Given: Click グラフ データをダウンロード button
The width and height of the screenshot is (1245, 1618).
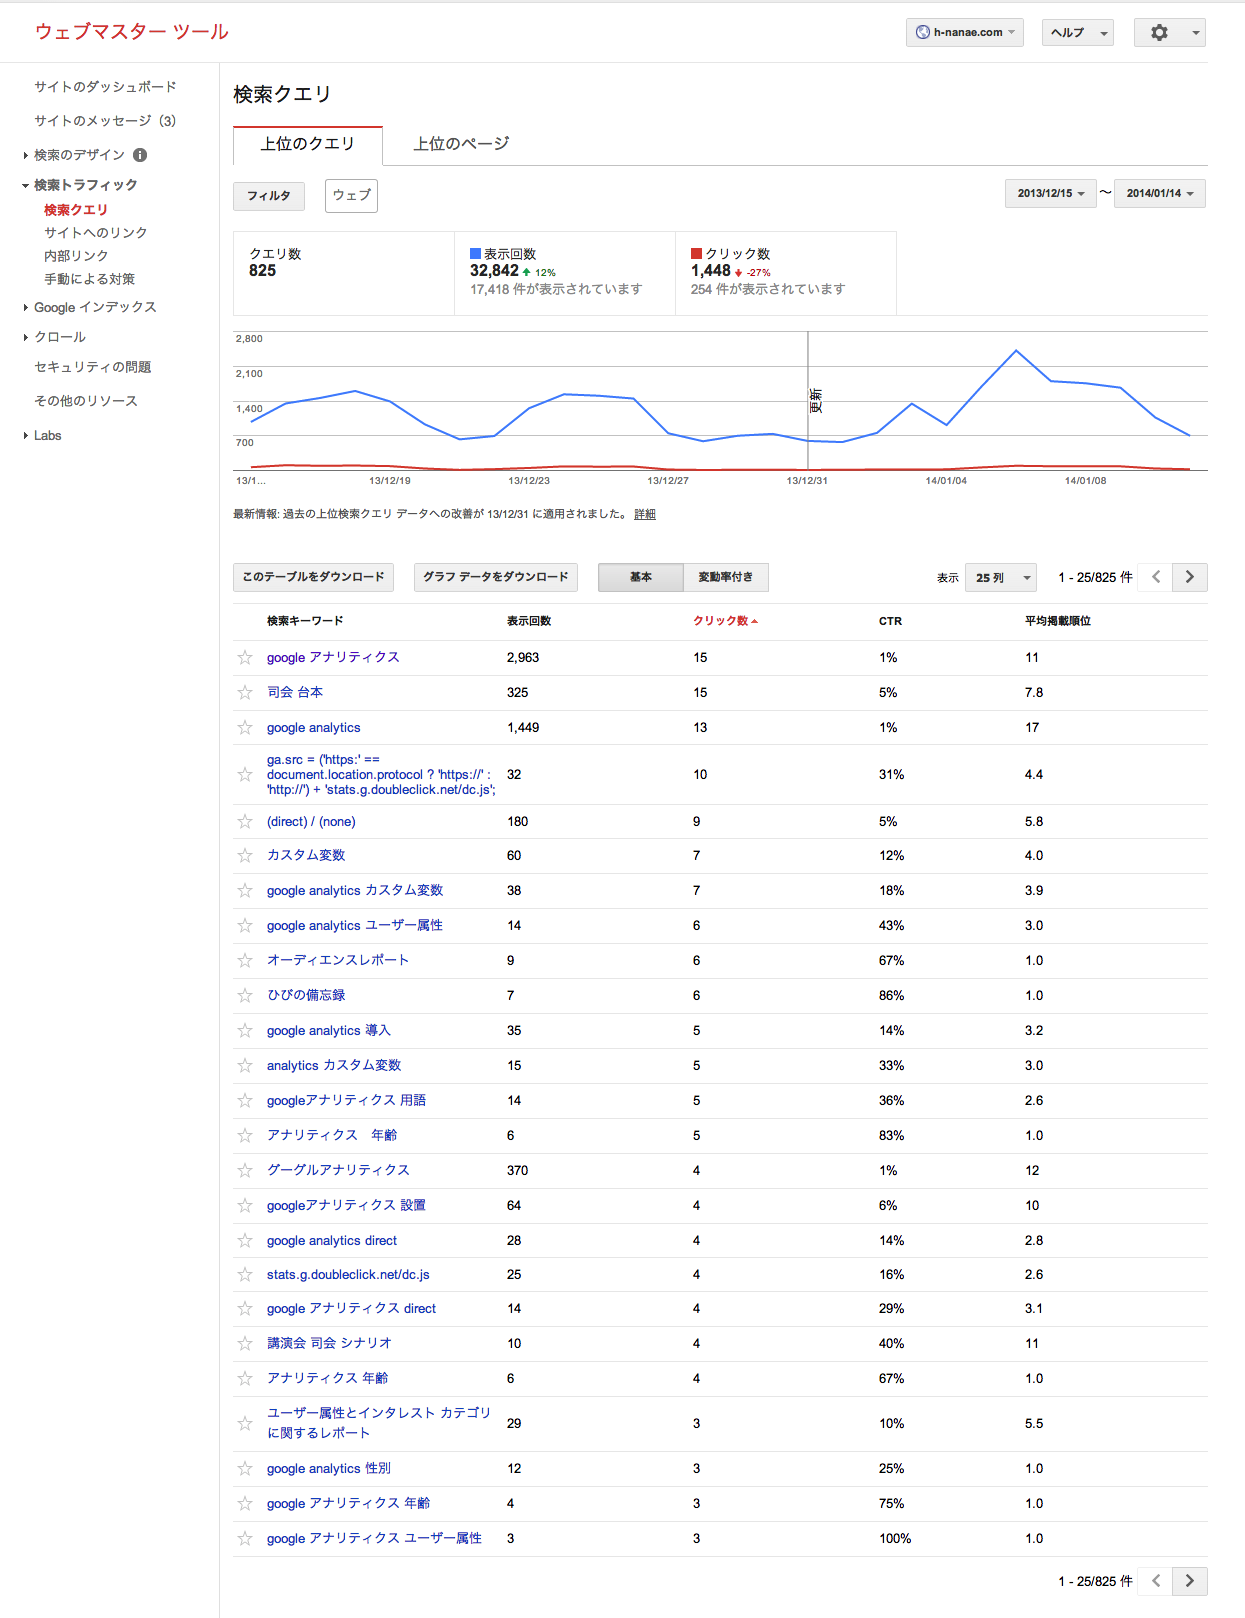Looking at the screenshot, I should pyautogui.click(x=496, y=577).
